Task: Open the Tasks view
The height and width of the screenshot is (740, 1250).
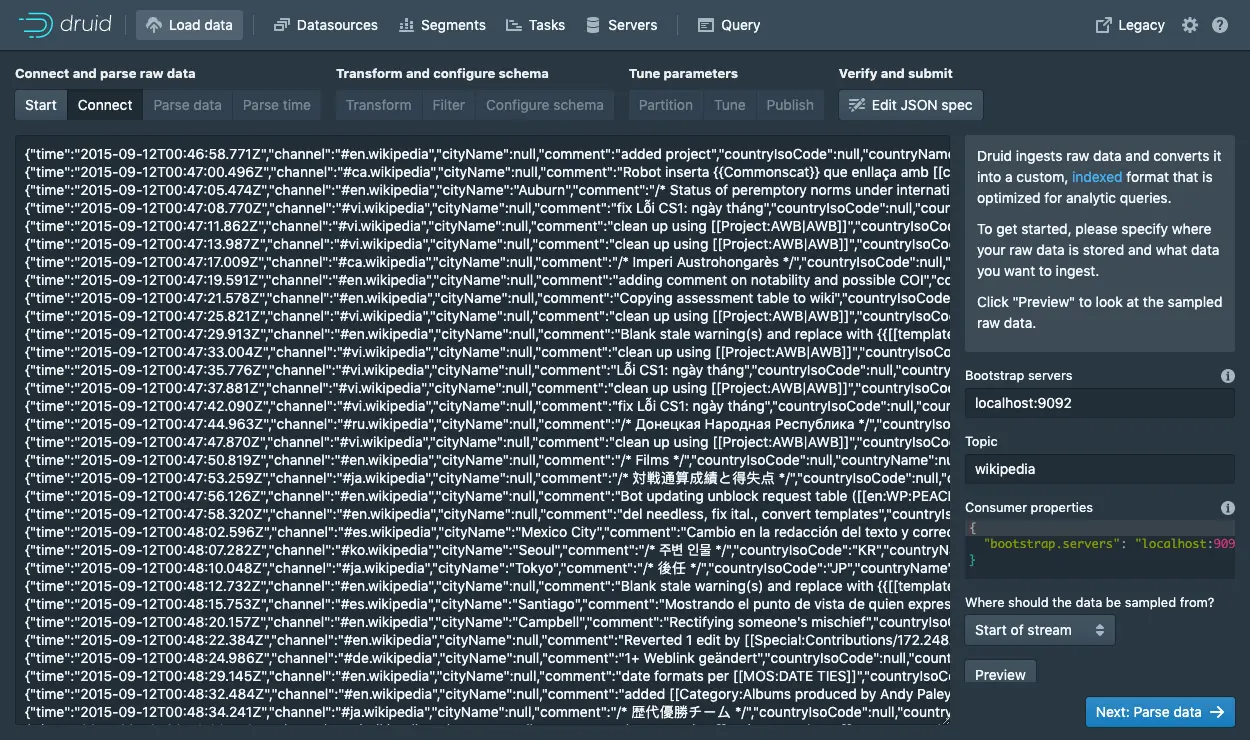Action: (535, 25)
